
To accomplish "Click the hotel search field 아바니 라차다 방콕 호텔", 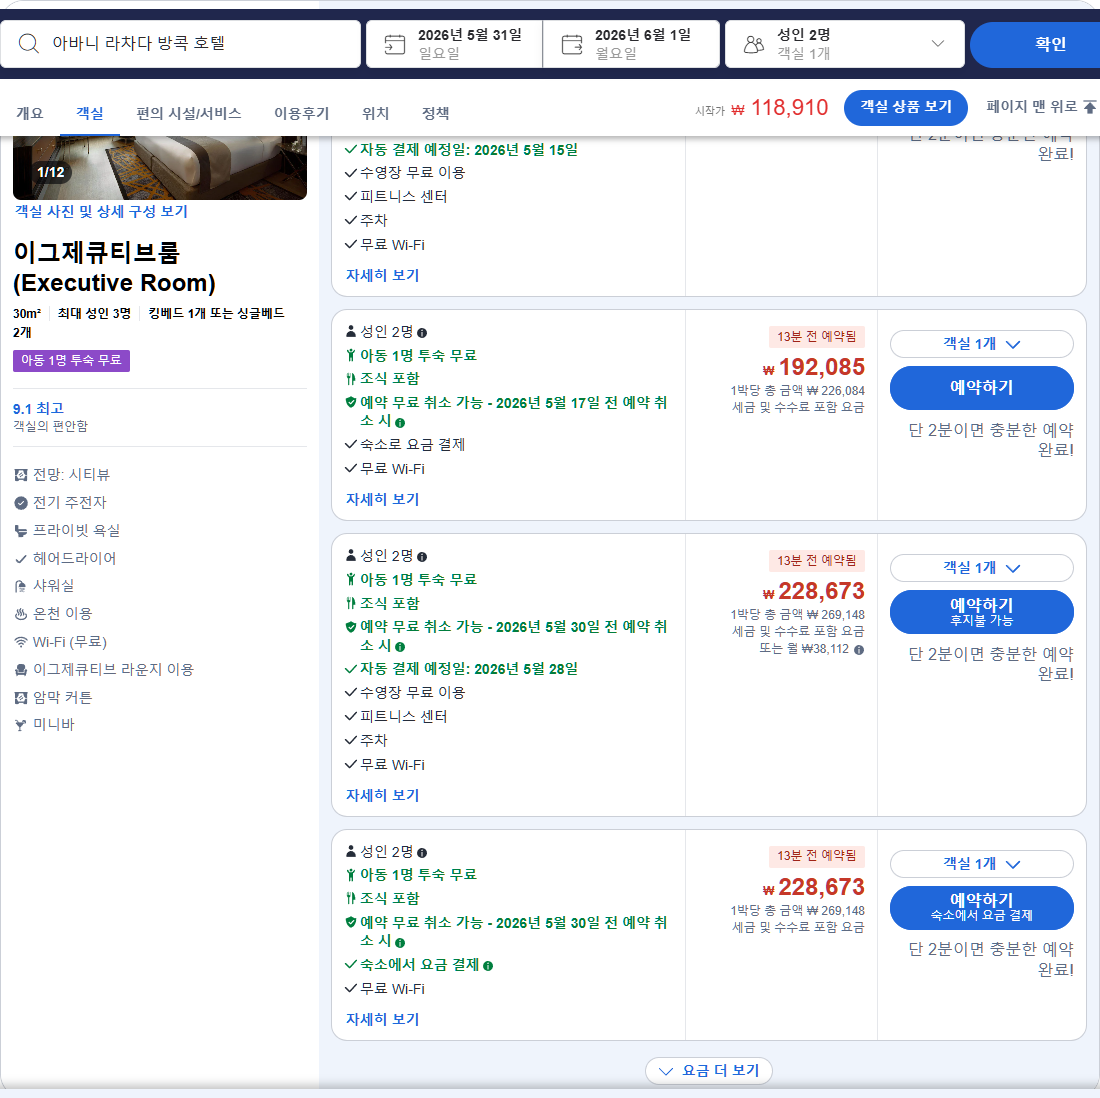I will (180, 43).
